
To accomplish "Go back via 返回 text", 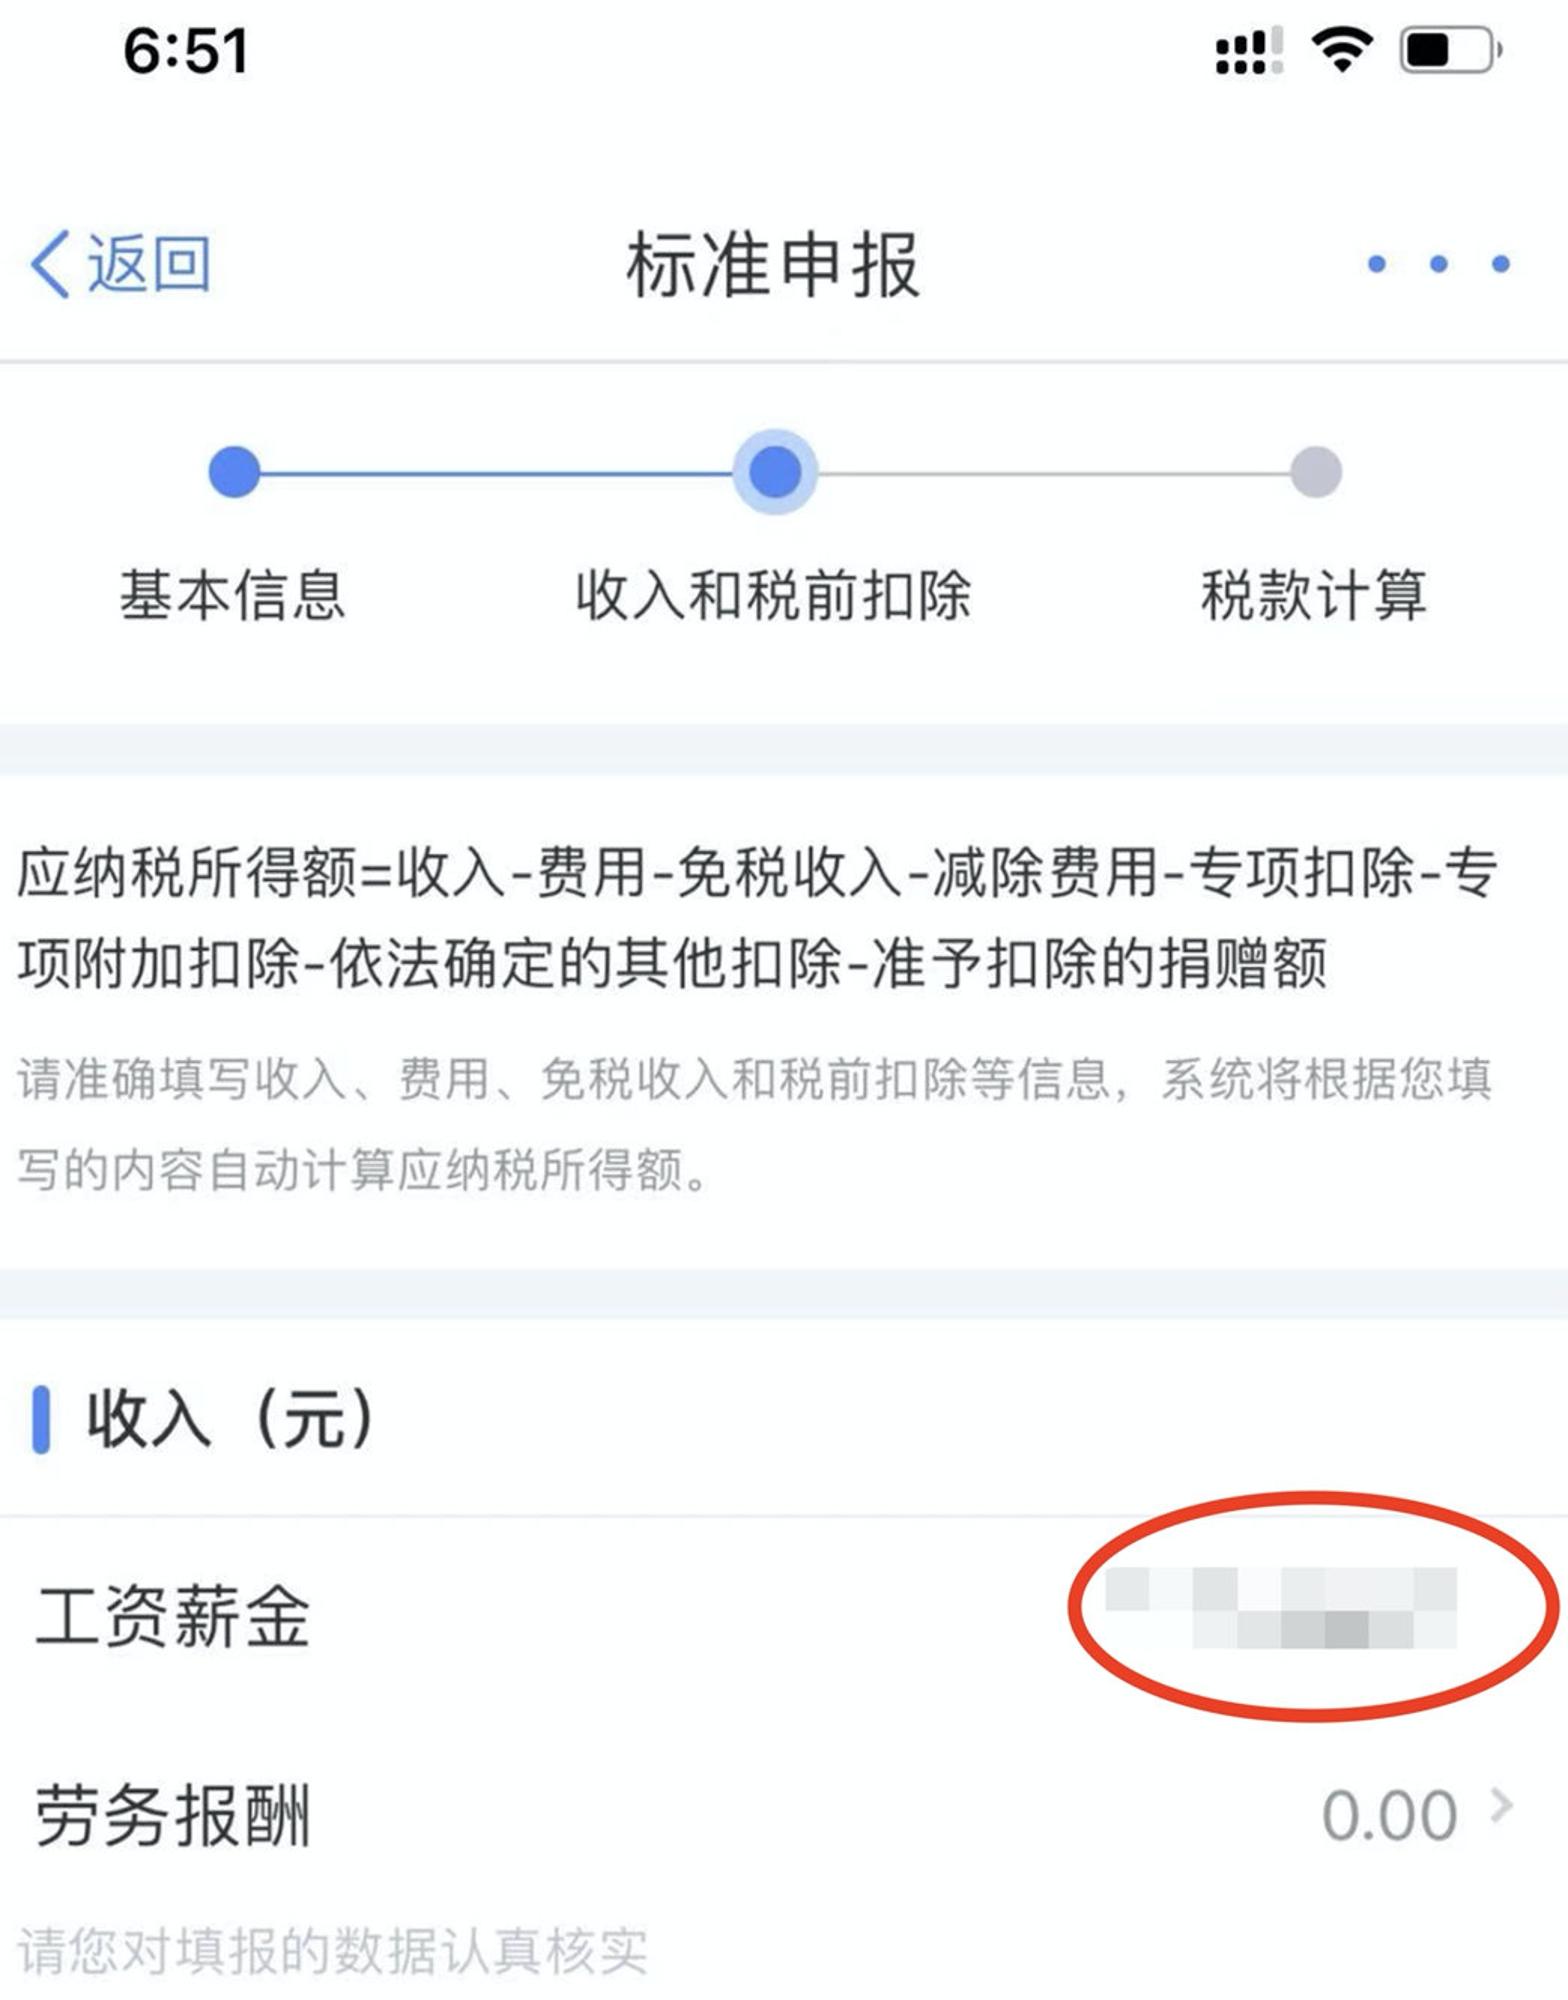I will coord(149,264).
